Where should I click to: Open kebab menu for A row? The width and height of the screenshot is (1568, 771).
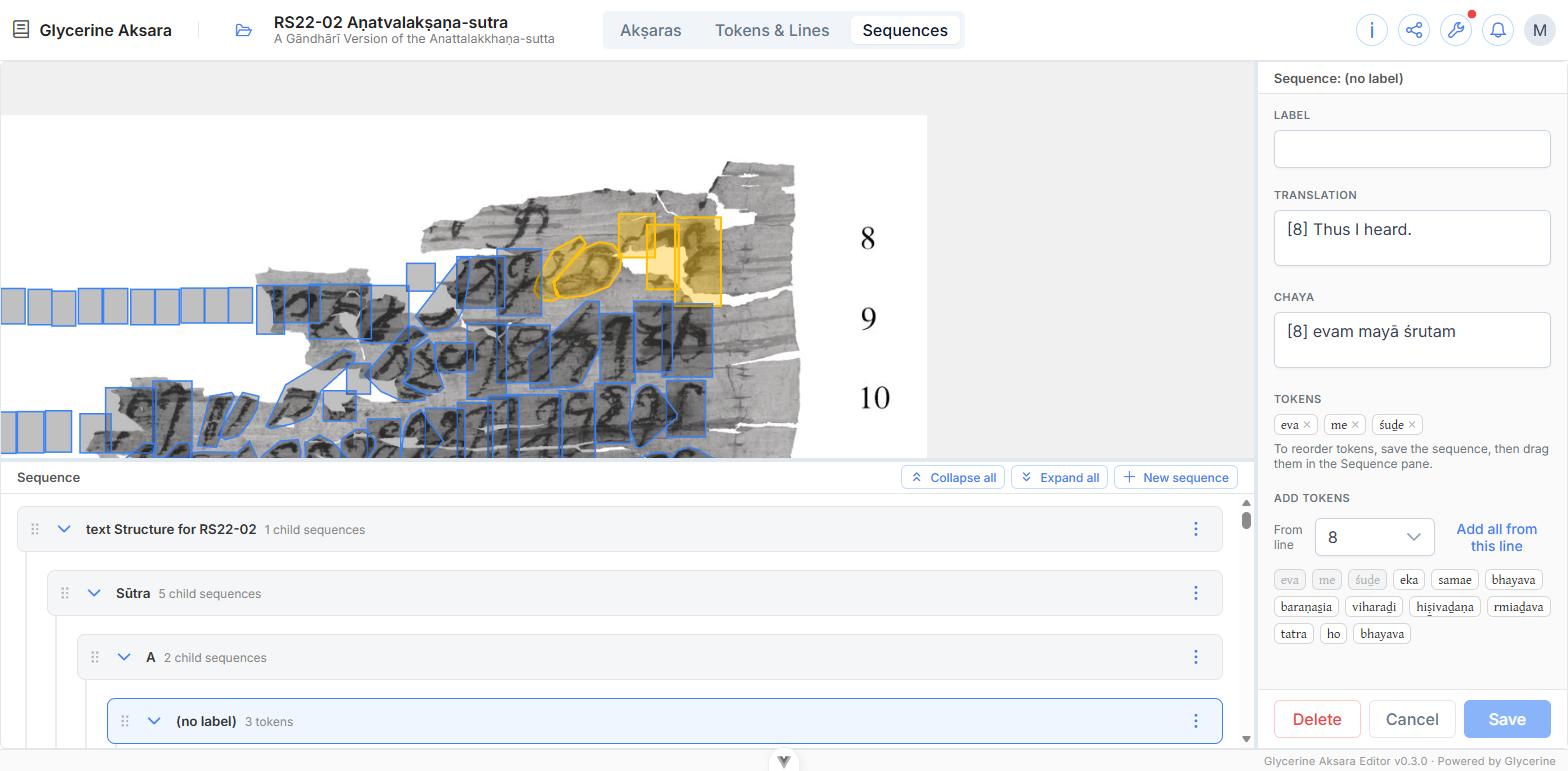[x=1195, y=657]
